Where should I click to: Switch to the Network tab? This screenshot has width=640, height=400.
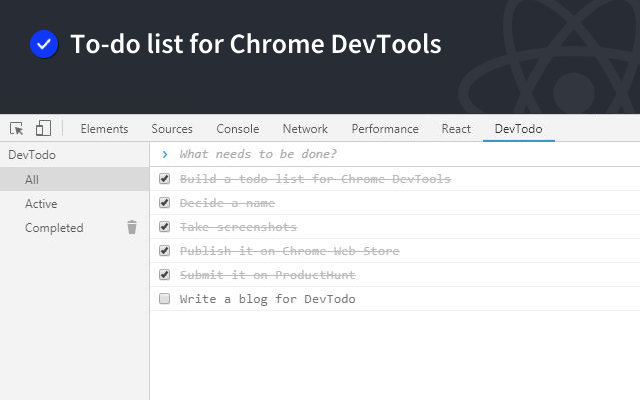(305, 129)
